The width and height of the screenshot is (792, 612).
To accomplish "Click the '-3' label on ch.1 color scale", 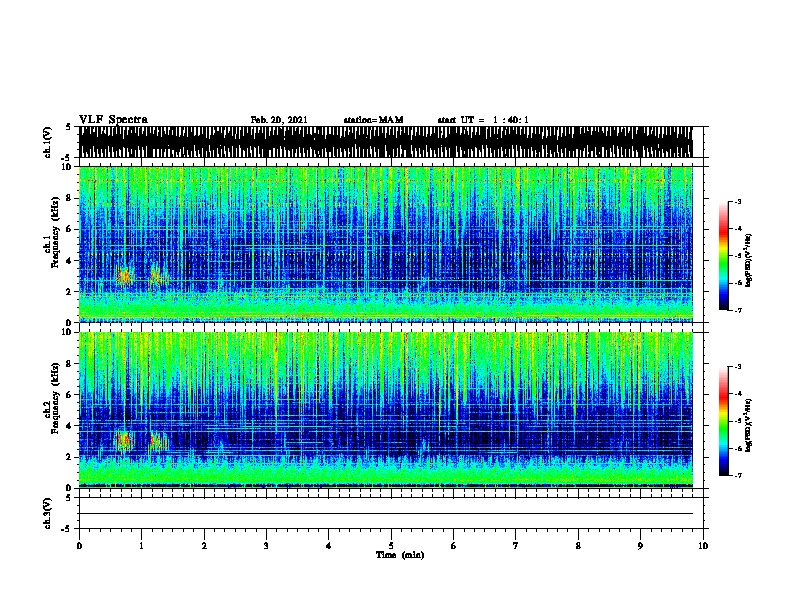I will click(x=737, y=202).
